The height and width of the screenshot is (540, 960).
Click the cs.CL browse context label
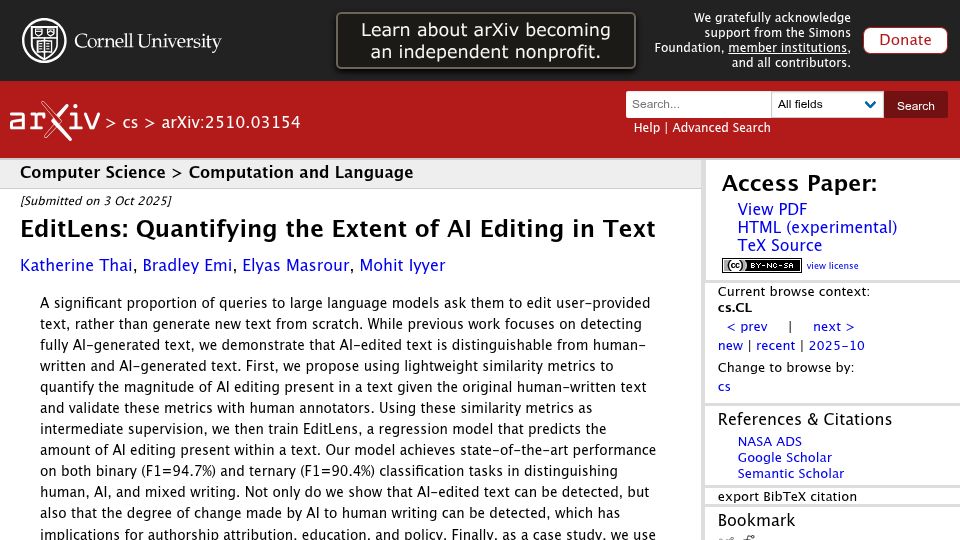(x=735, y=307)
